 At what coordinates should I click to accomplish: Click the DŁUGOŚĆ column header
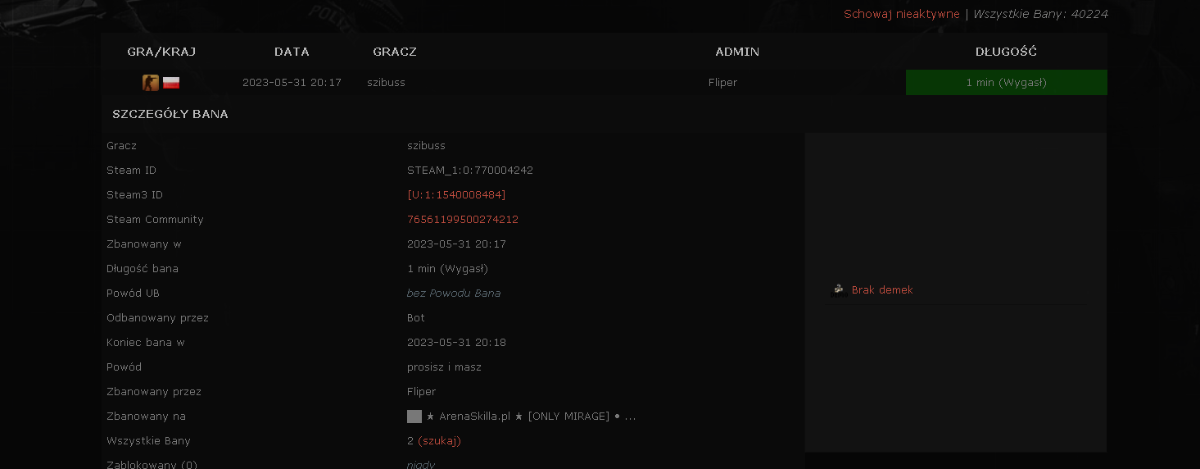click(1006, 52)
